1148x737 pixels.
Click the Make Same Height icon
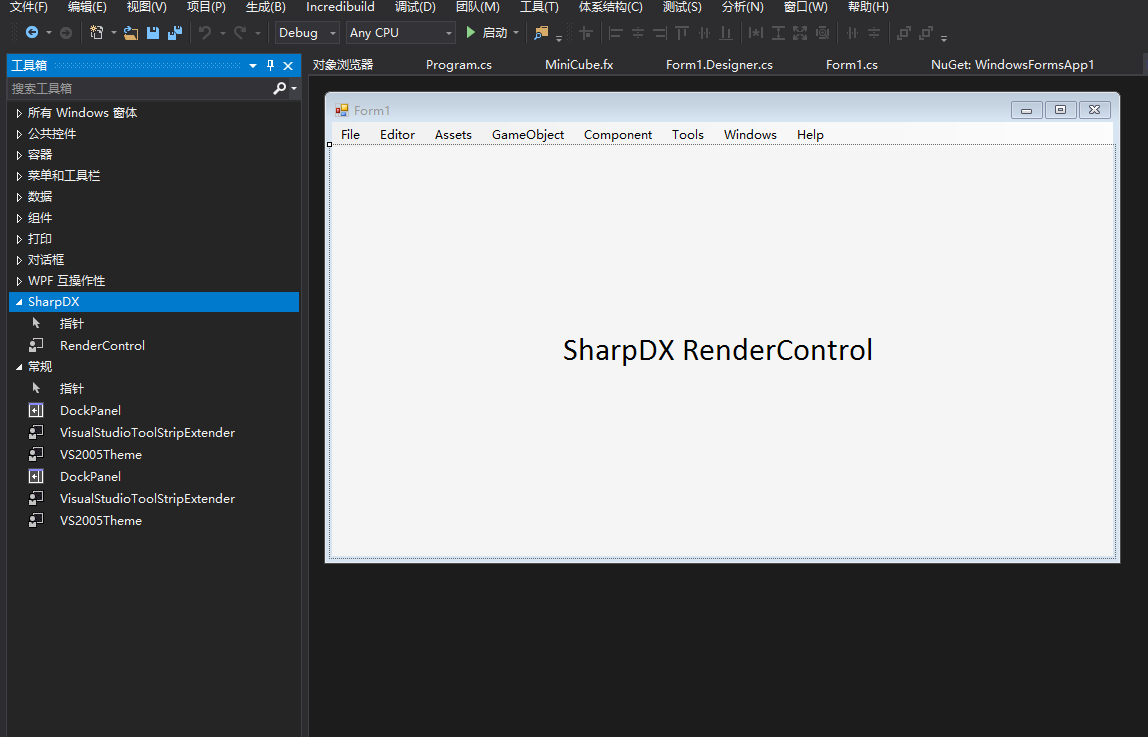(x=778, y=32)
